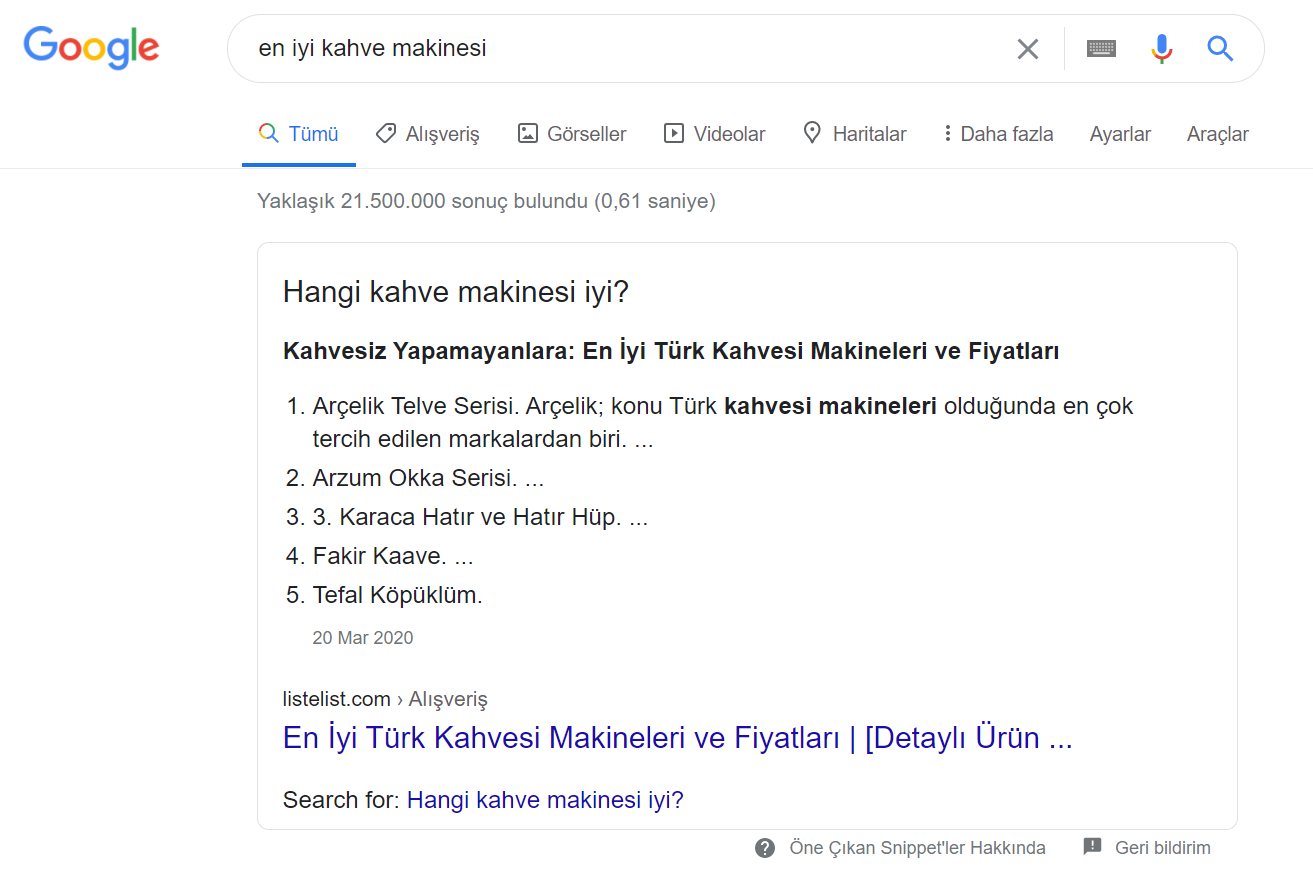Click the Google logo
This screenshot has height=888, width=1313.
[x=91, y=48]
